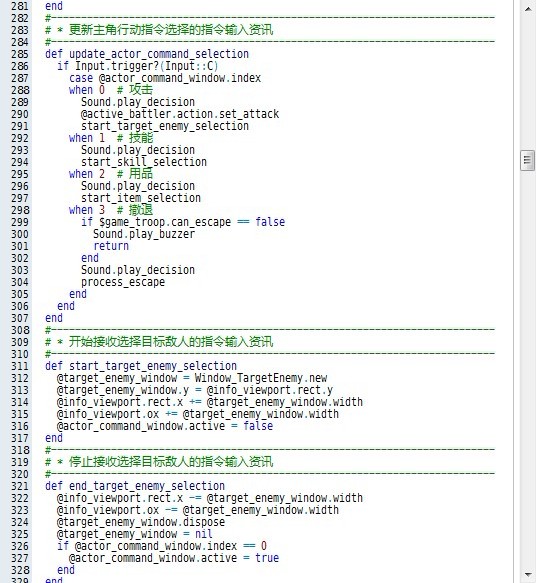Click '@target_enemy_window = nil' line

click(135, 534)
